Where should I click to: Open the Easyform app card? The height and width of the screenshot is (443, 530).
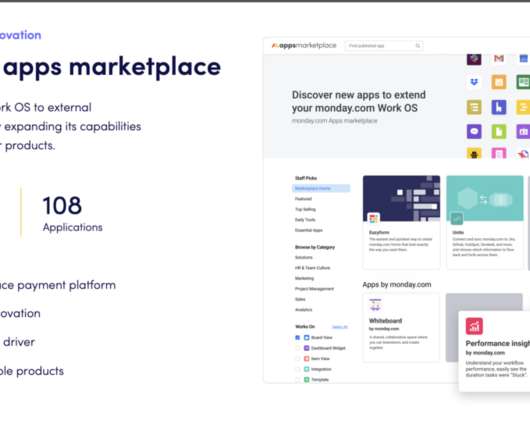click(x=401, y=222)
